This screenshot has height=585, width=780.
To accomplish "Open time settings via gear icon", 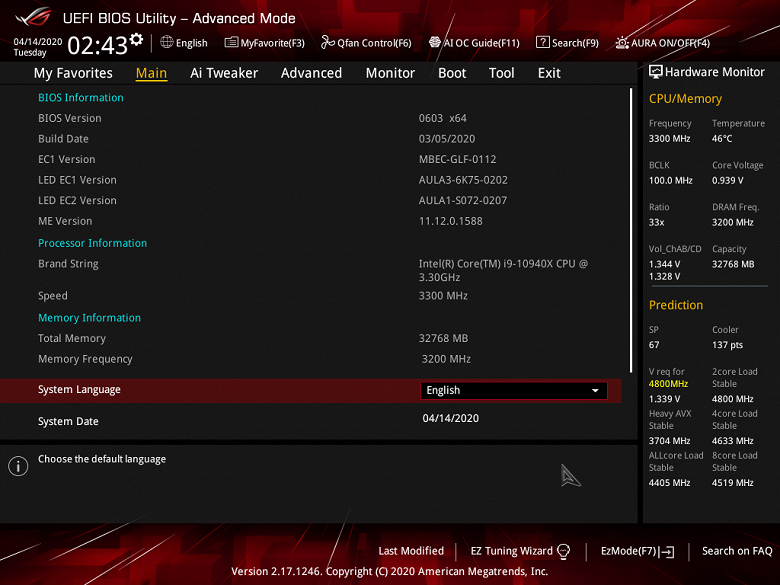I will (x=136, y=39).
